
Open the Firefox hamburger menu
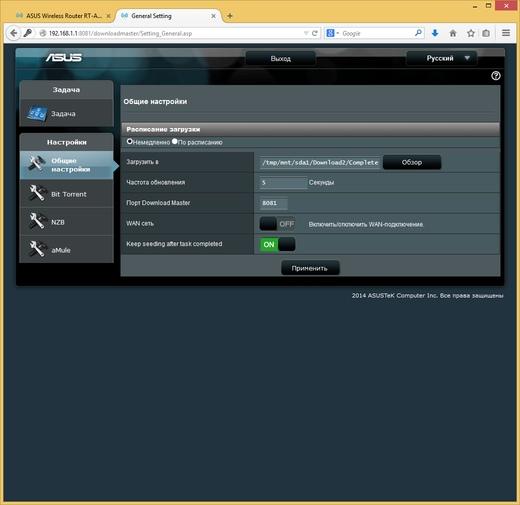point(506,33)
